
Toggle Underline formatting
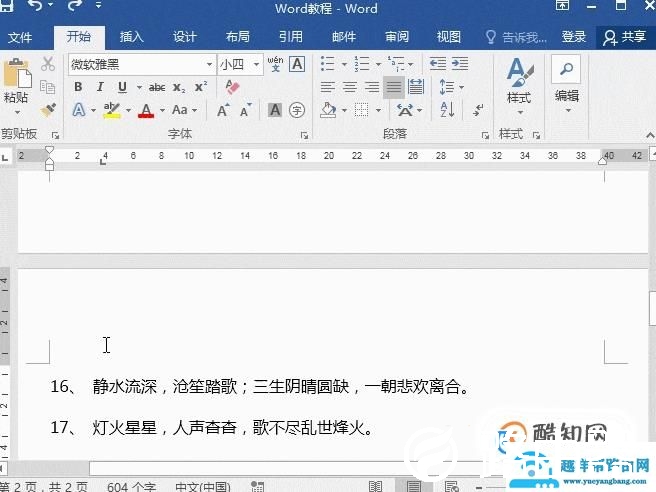click(x=122, y=87)
